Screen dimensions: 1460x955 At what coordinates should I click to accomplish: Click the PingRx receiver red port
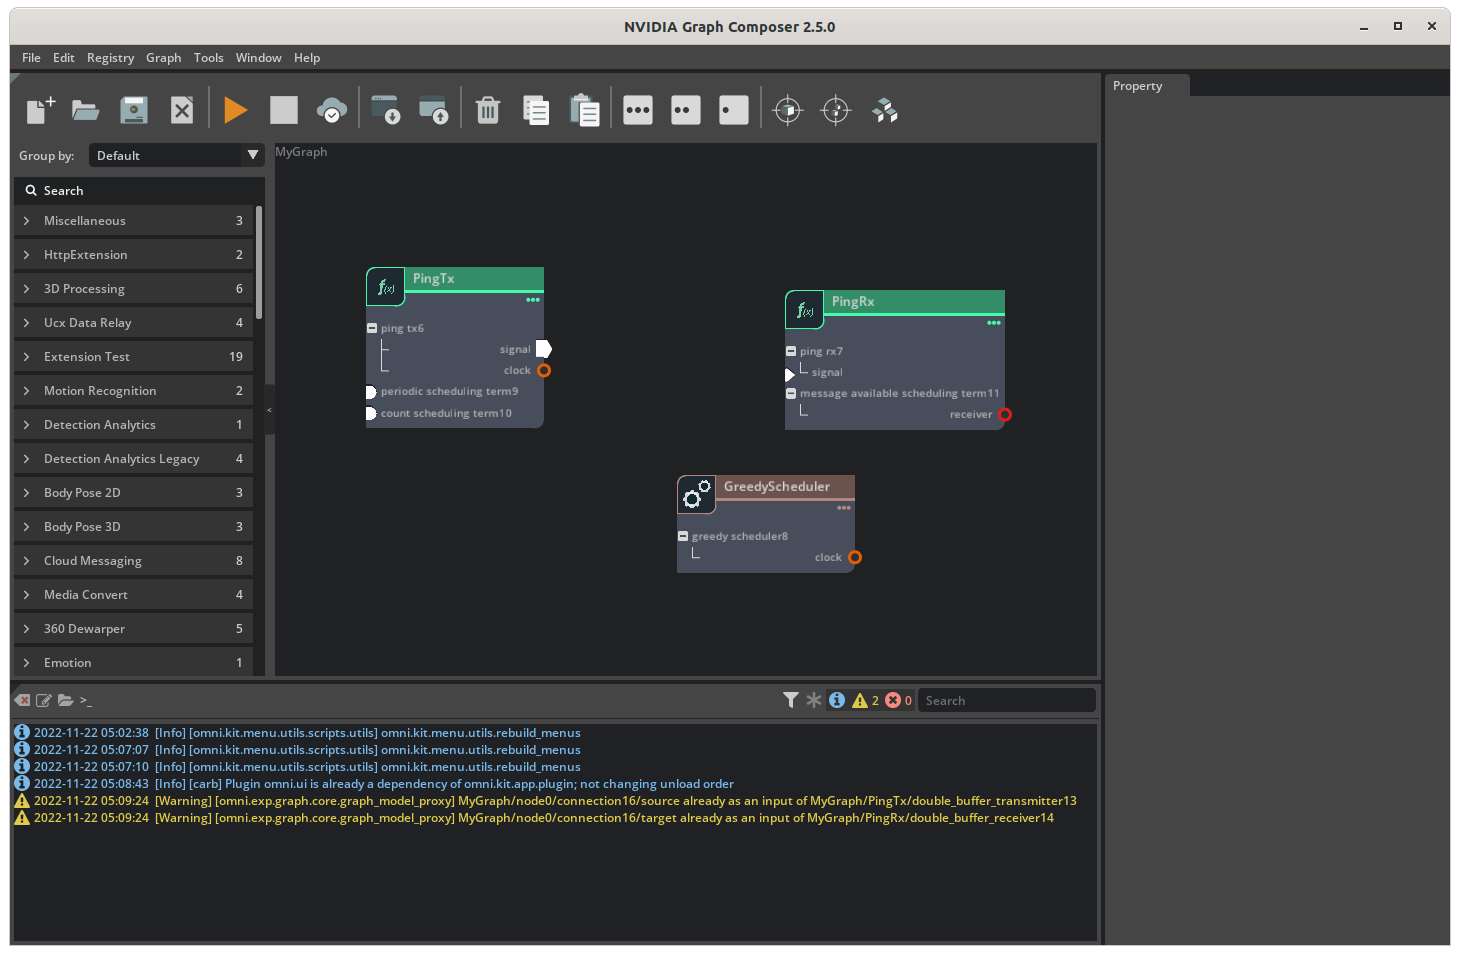coord(1005,414)
